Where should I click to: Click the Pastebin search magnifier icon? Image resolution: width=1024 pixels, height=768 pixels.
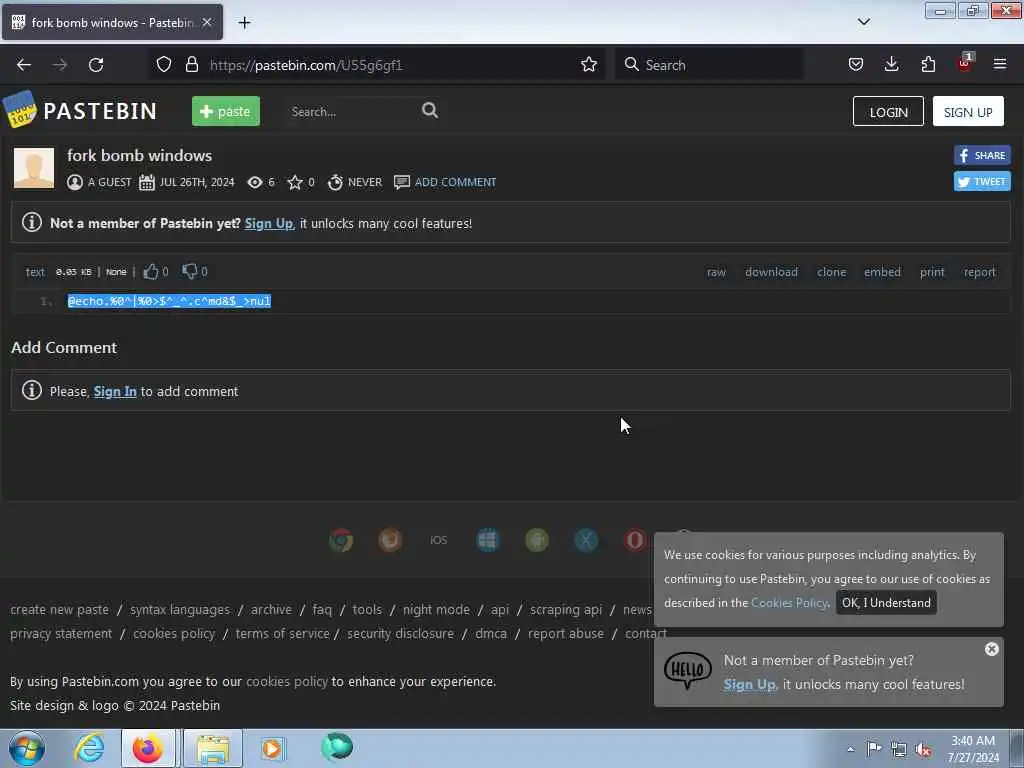click(430, 110)
